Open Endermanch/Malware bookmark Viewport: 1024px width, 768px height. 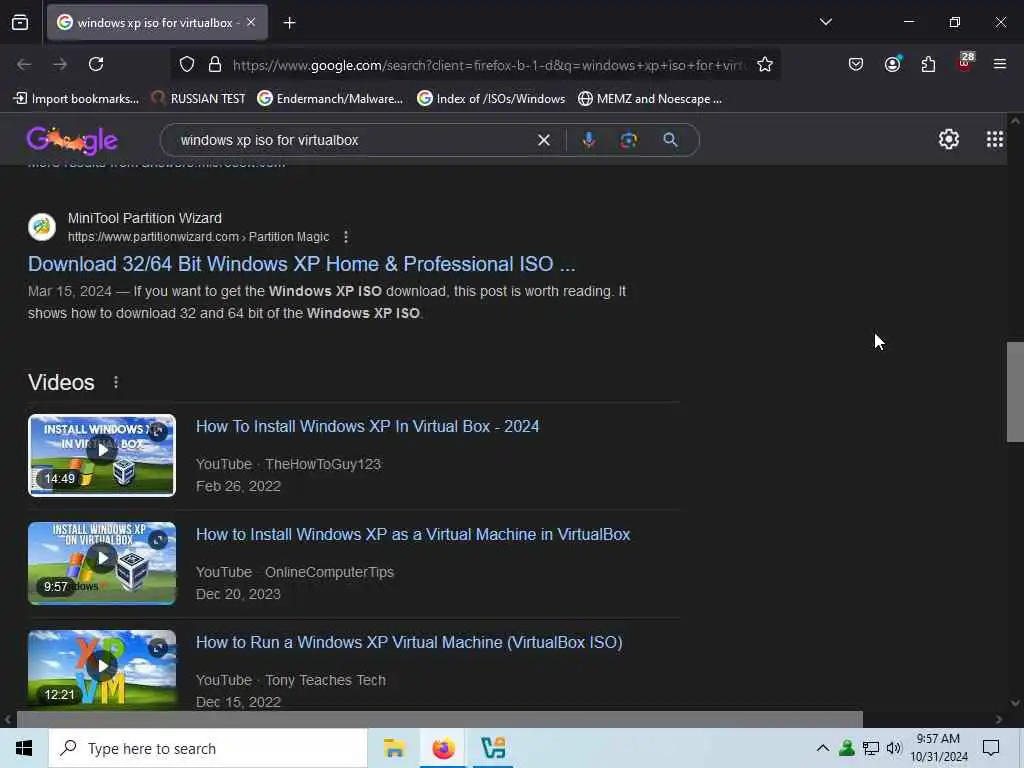(330, 99)
